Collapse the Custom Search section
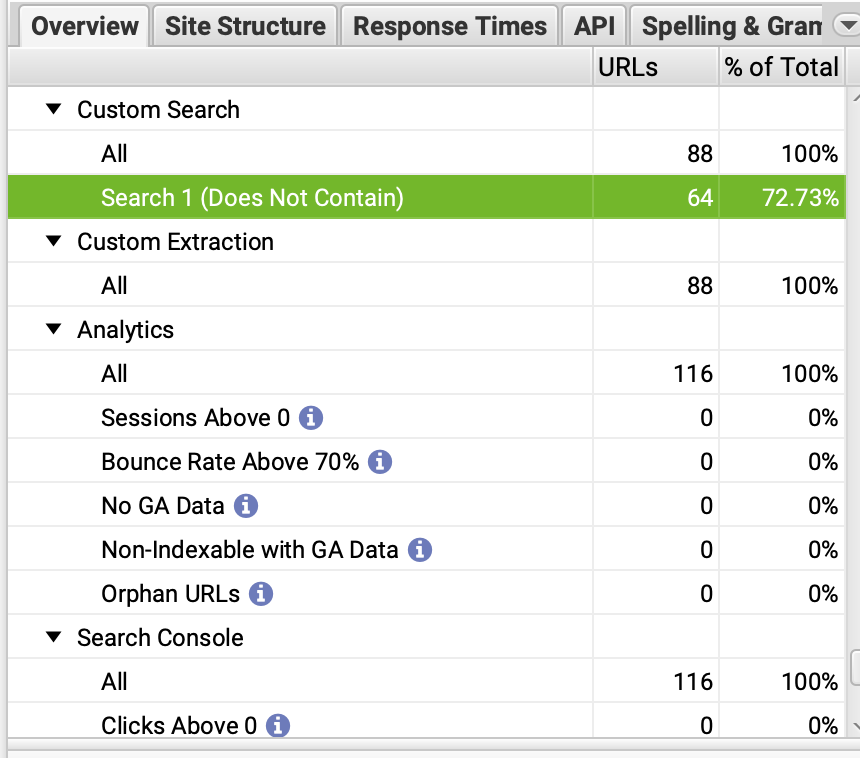860x758 pixels. coord(54,110)
